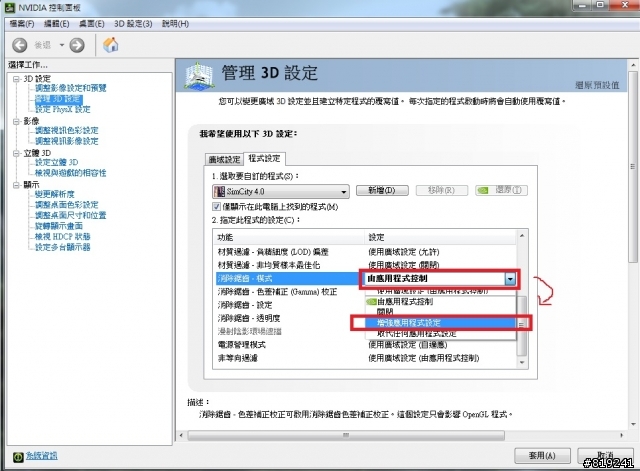
Task: Open the 檔案(F) menu
Action: (22, 24)
